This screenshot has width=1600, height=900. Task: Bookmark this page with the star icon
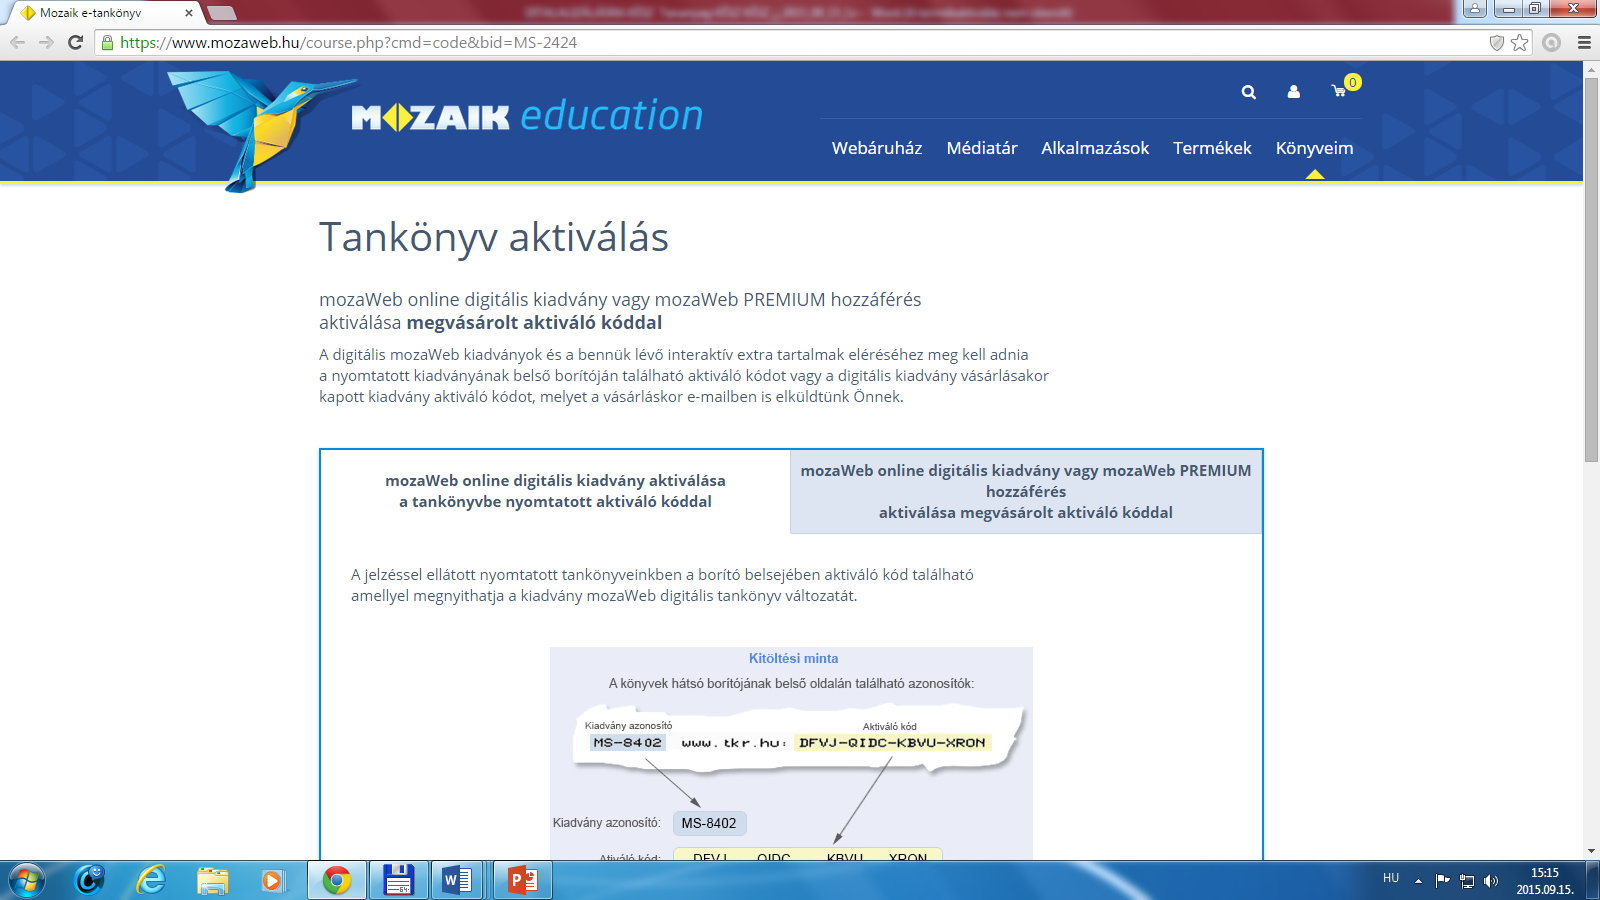click(1520, 42)
